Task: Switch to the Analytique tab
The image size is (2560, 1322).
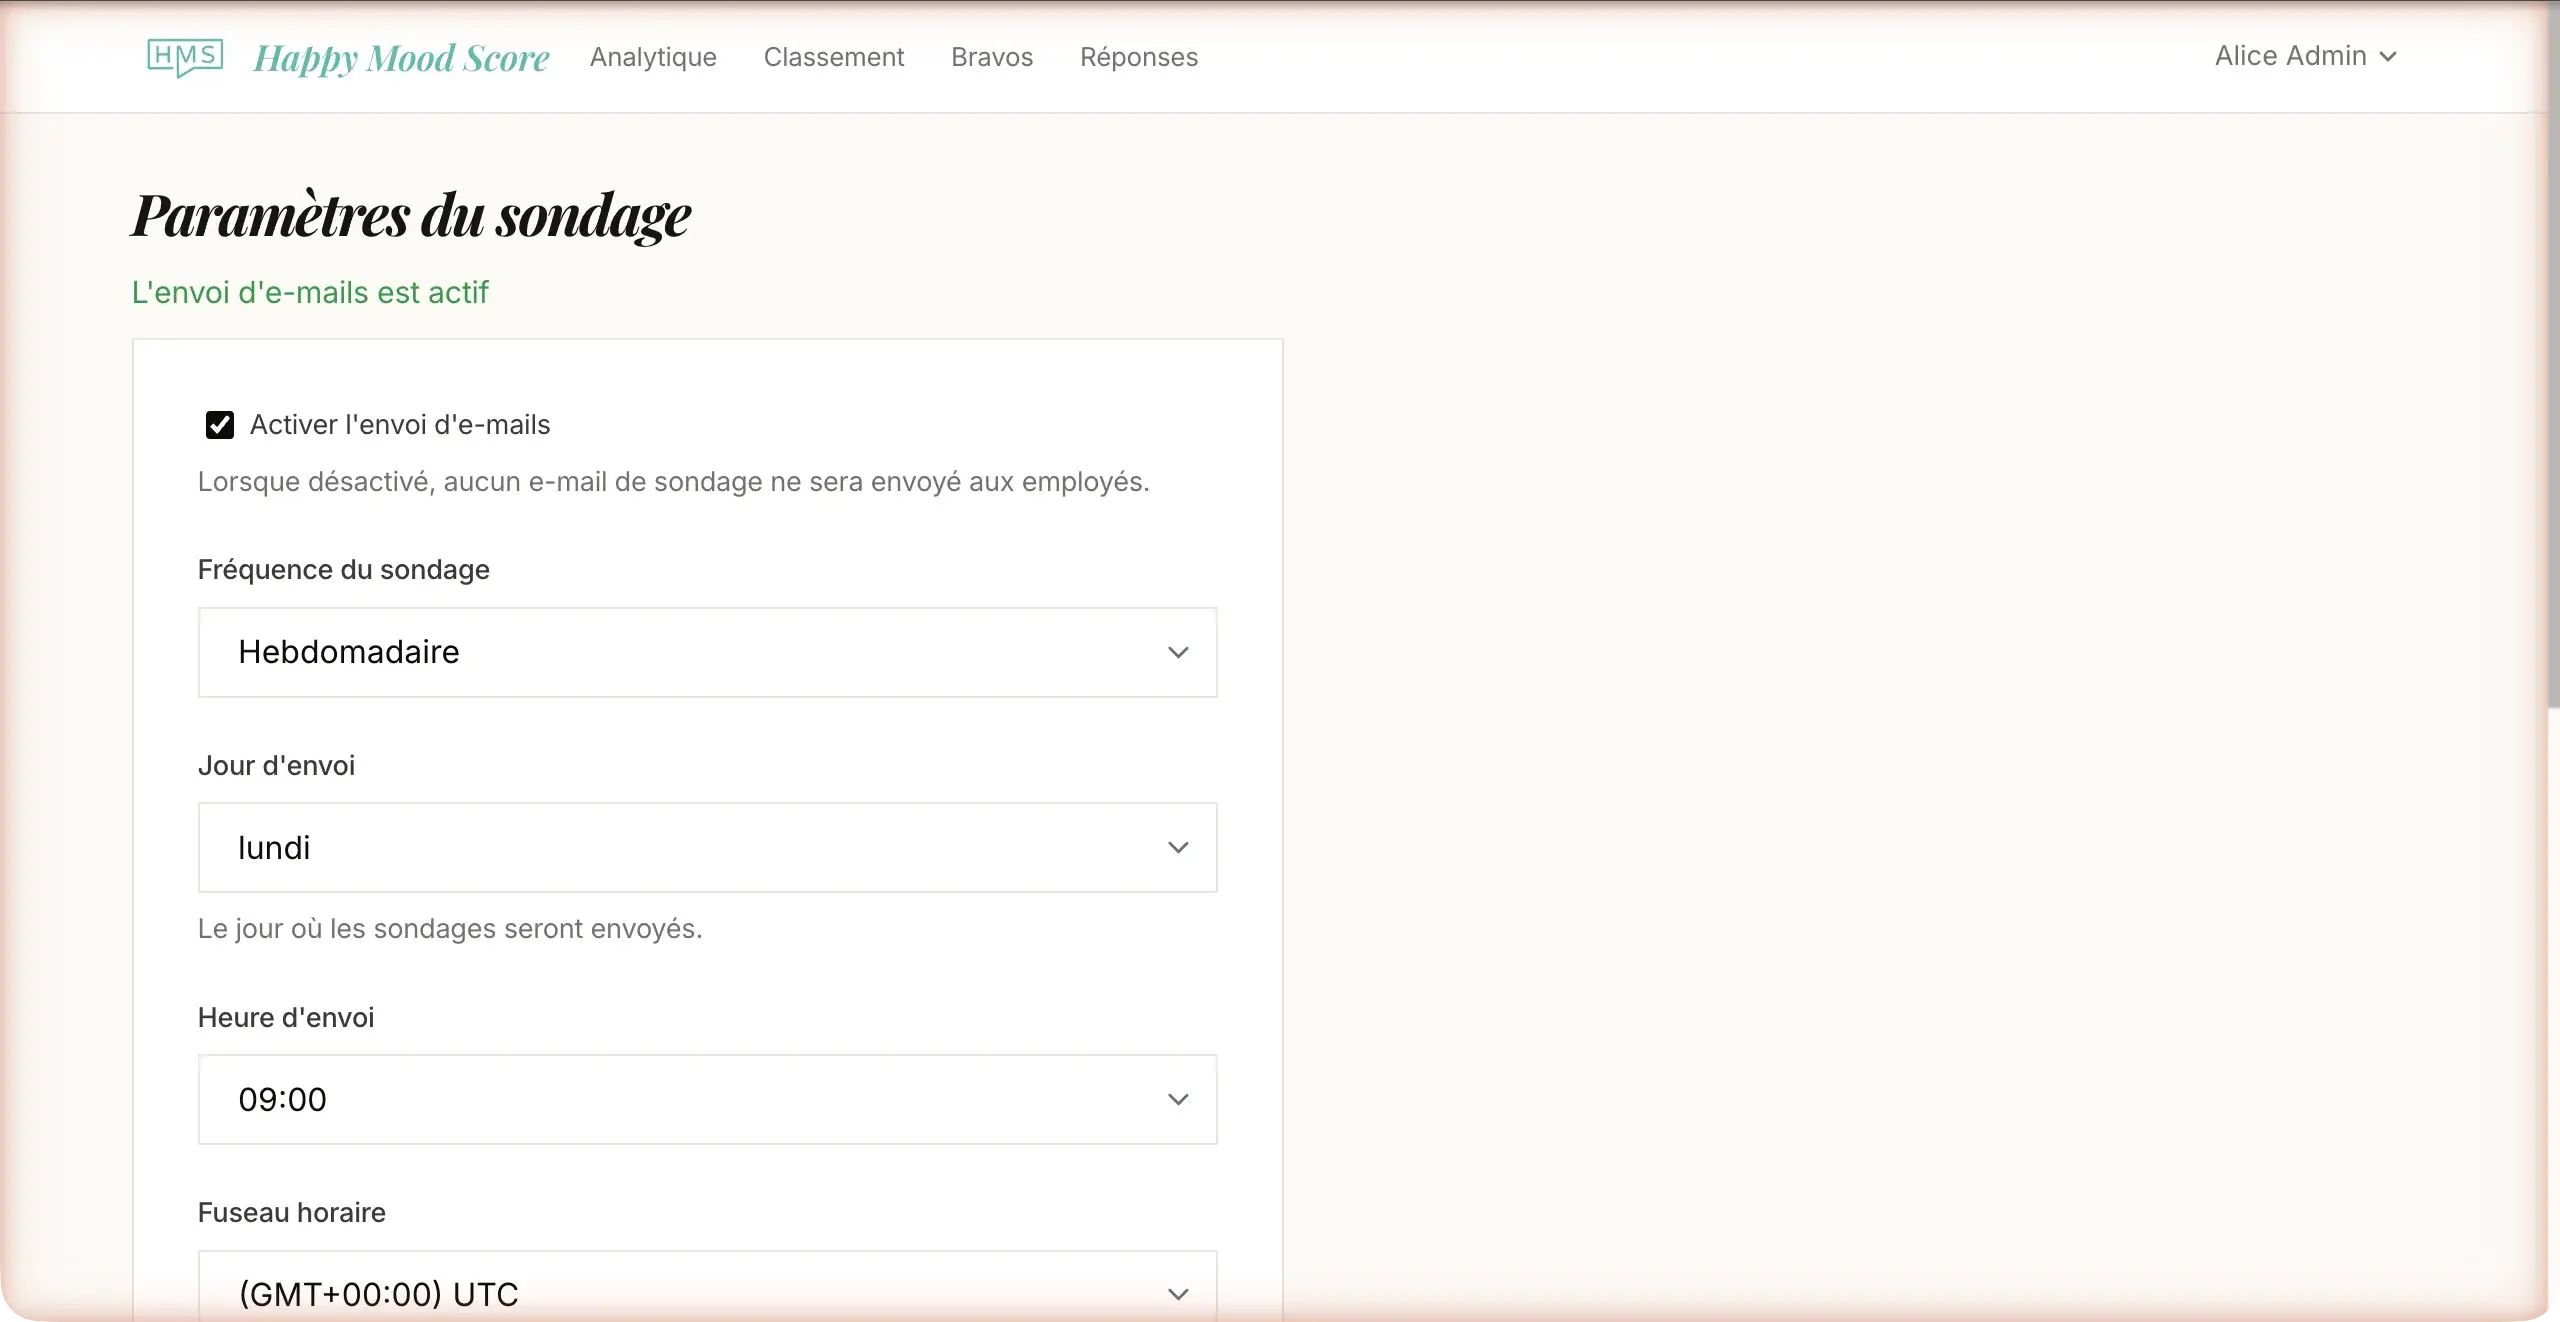Action: click(652, 57)
